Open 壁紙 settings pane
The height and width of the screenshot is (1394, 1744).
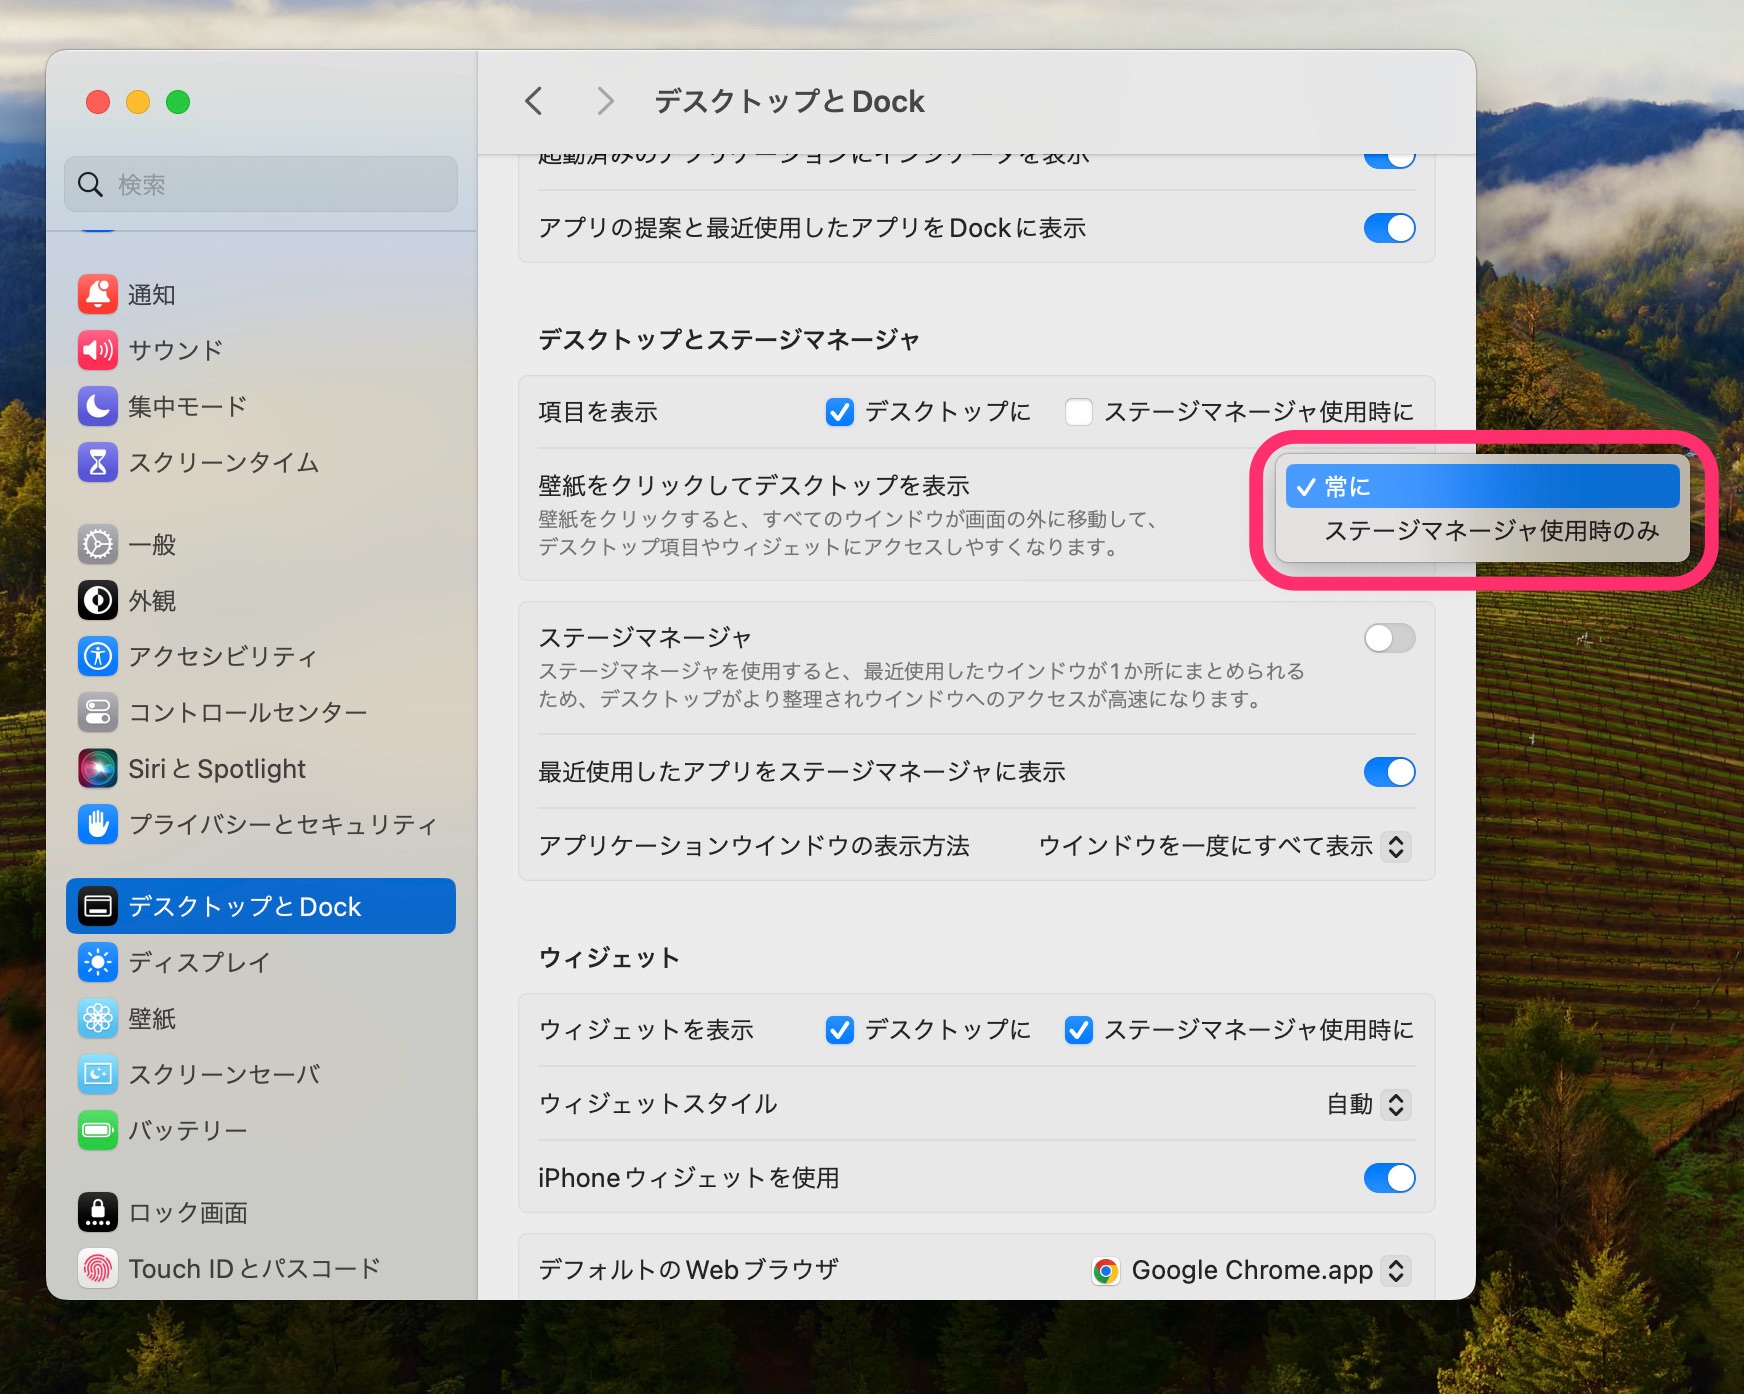261,1018
